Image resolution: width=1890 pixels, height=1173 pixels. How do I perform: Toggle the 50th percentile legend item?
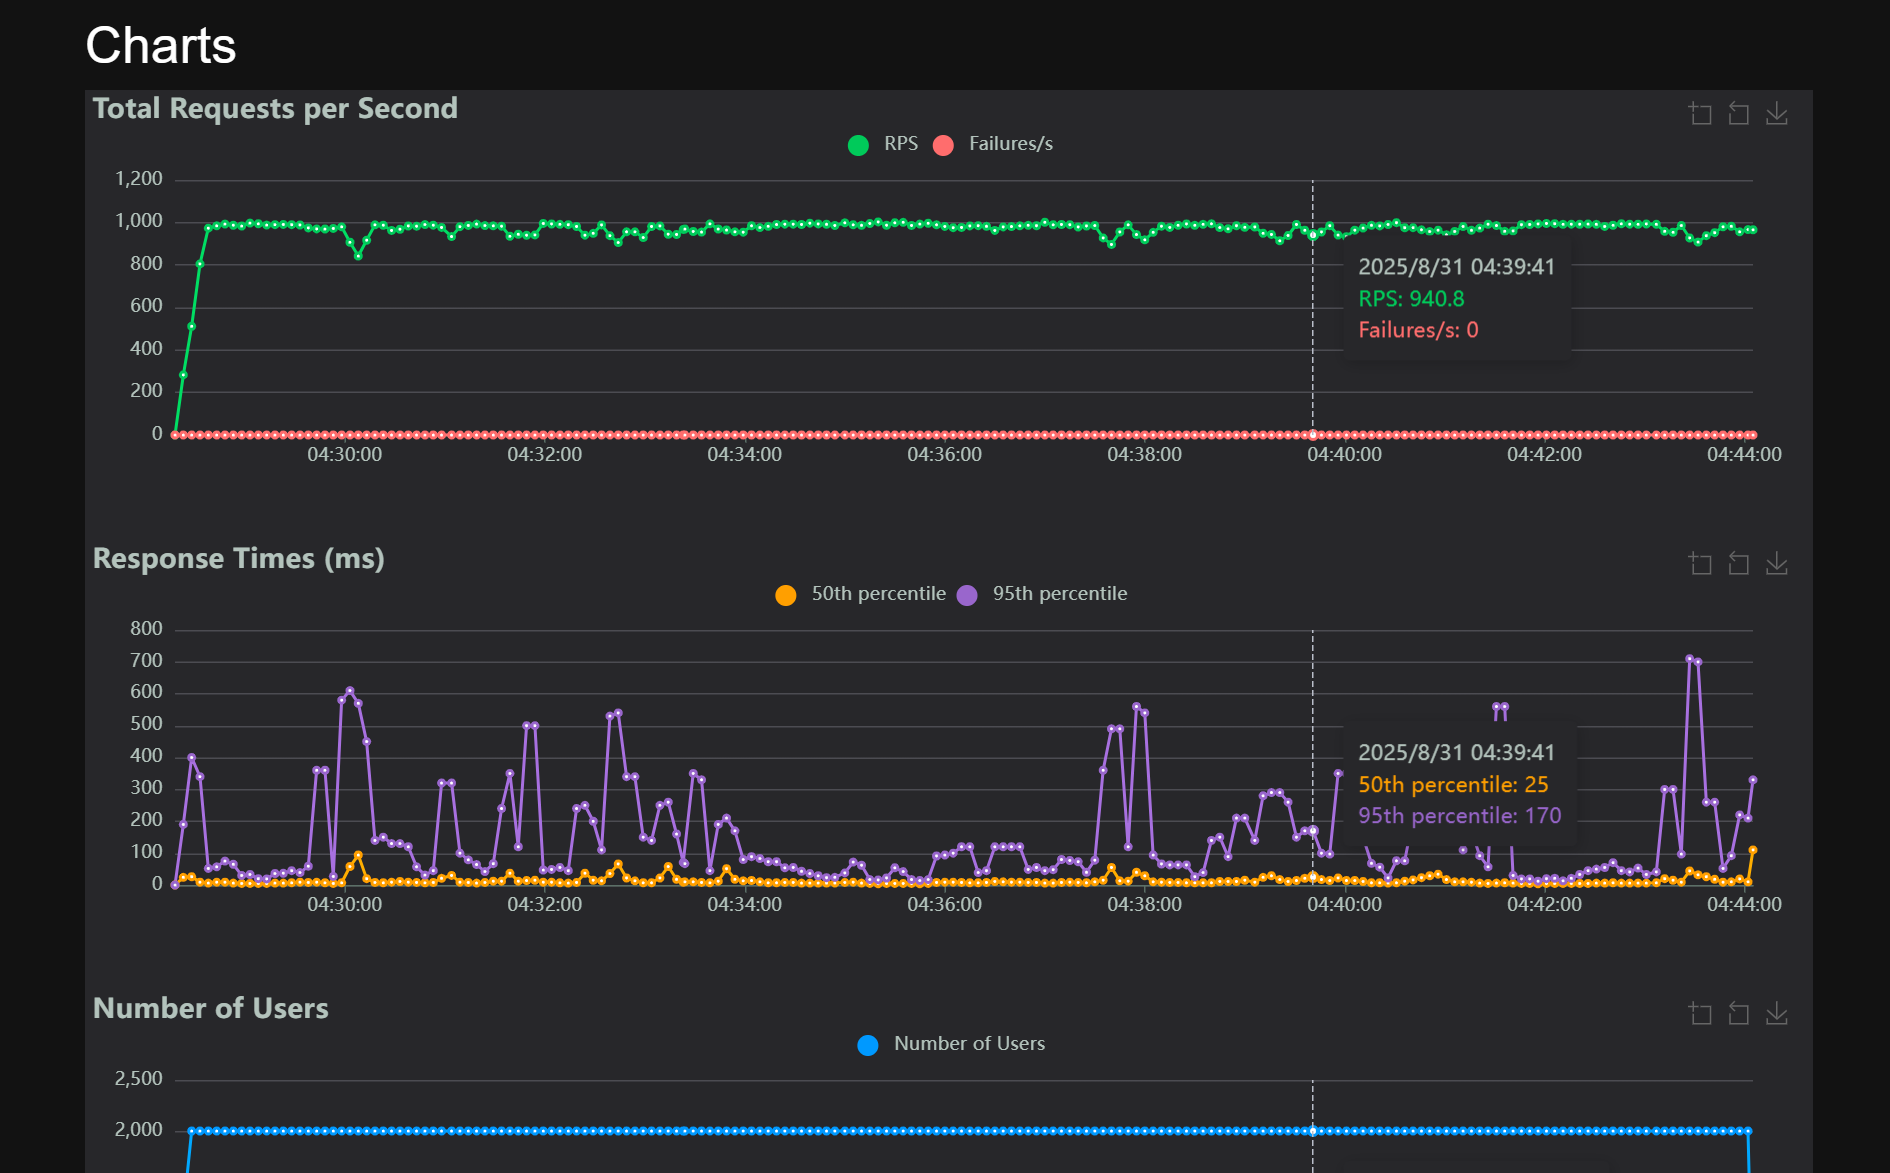861,594
